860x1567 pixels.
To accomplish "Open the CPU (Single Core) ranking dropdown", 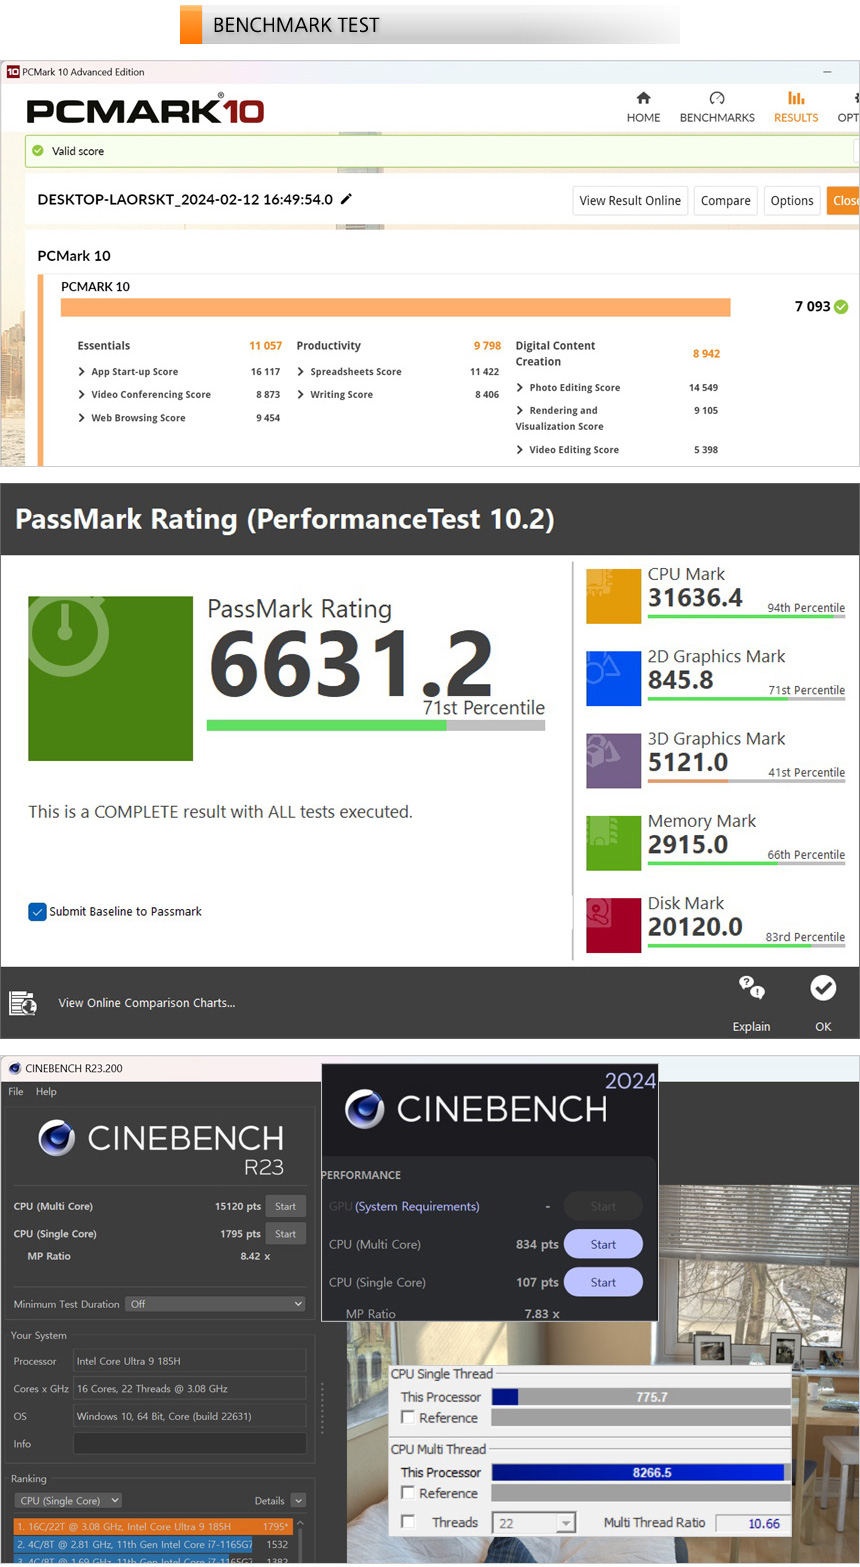I will (68, 1500).
